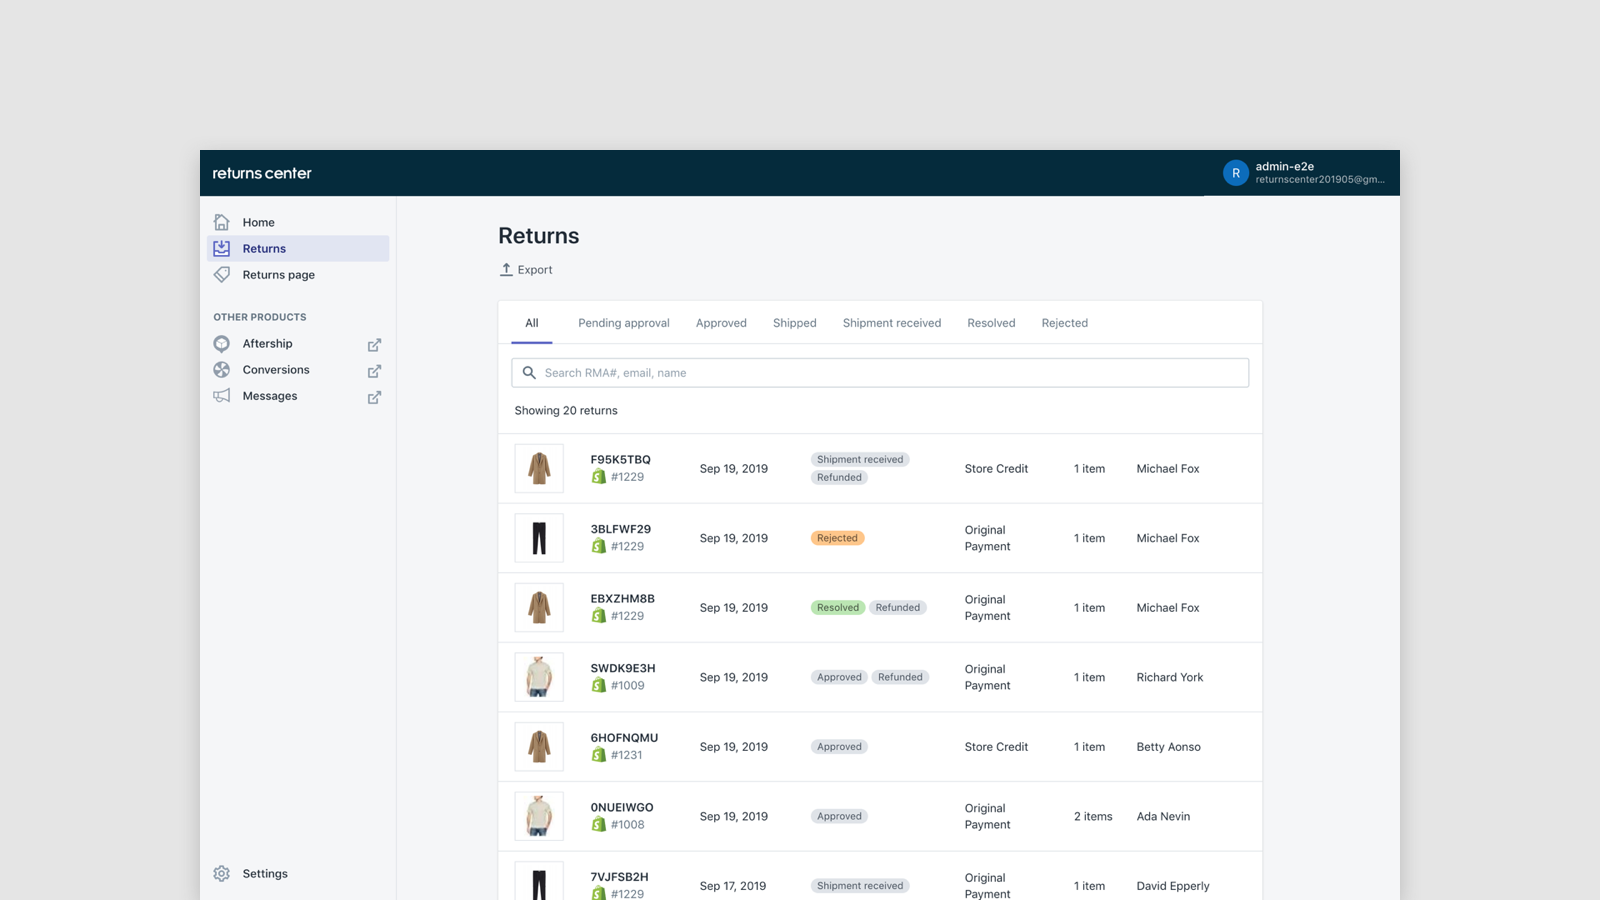Image resolution: width=1600 pixels, height=900 pixels.
Task: Click the 2 items count
Action: tap(1093, 816)
